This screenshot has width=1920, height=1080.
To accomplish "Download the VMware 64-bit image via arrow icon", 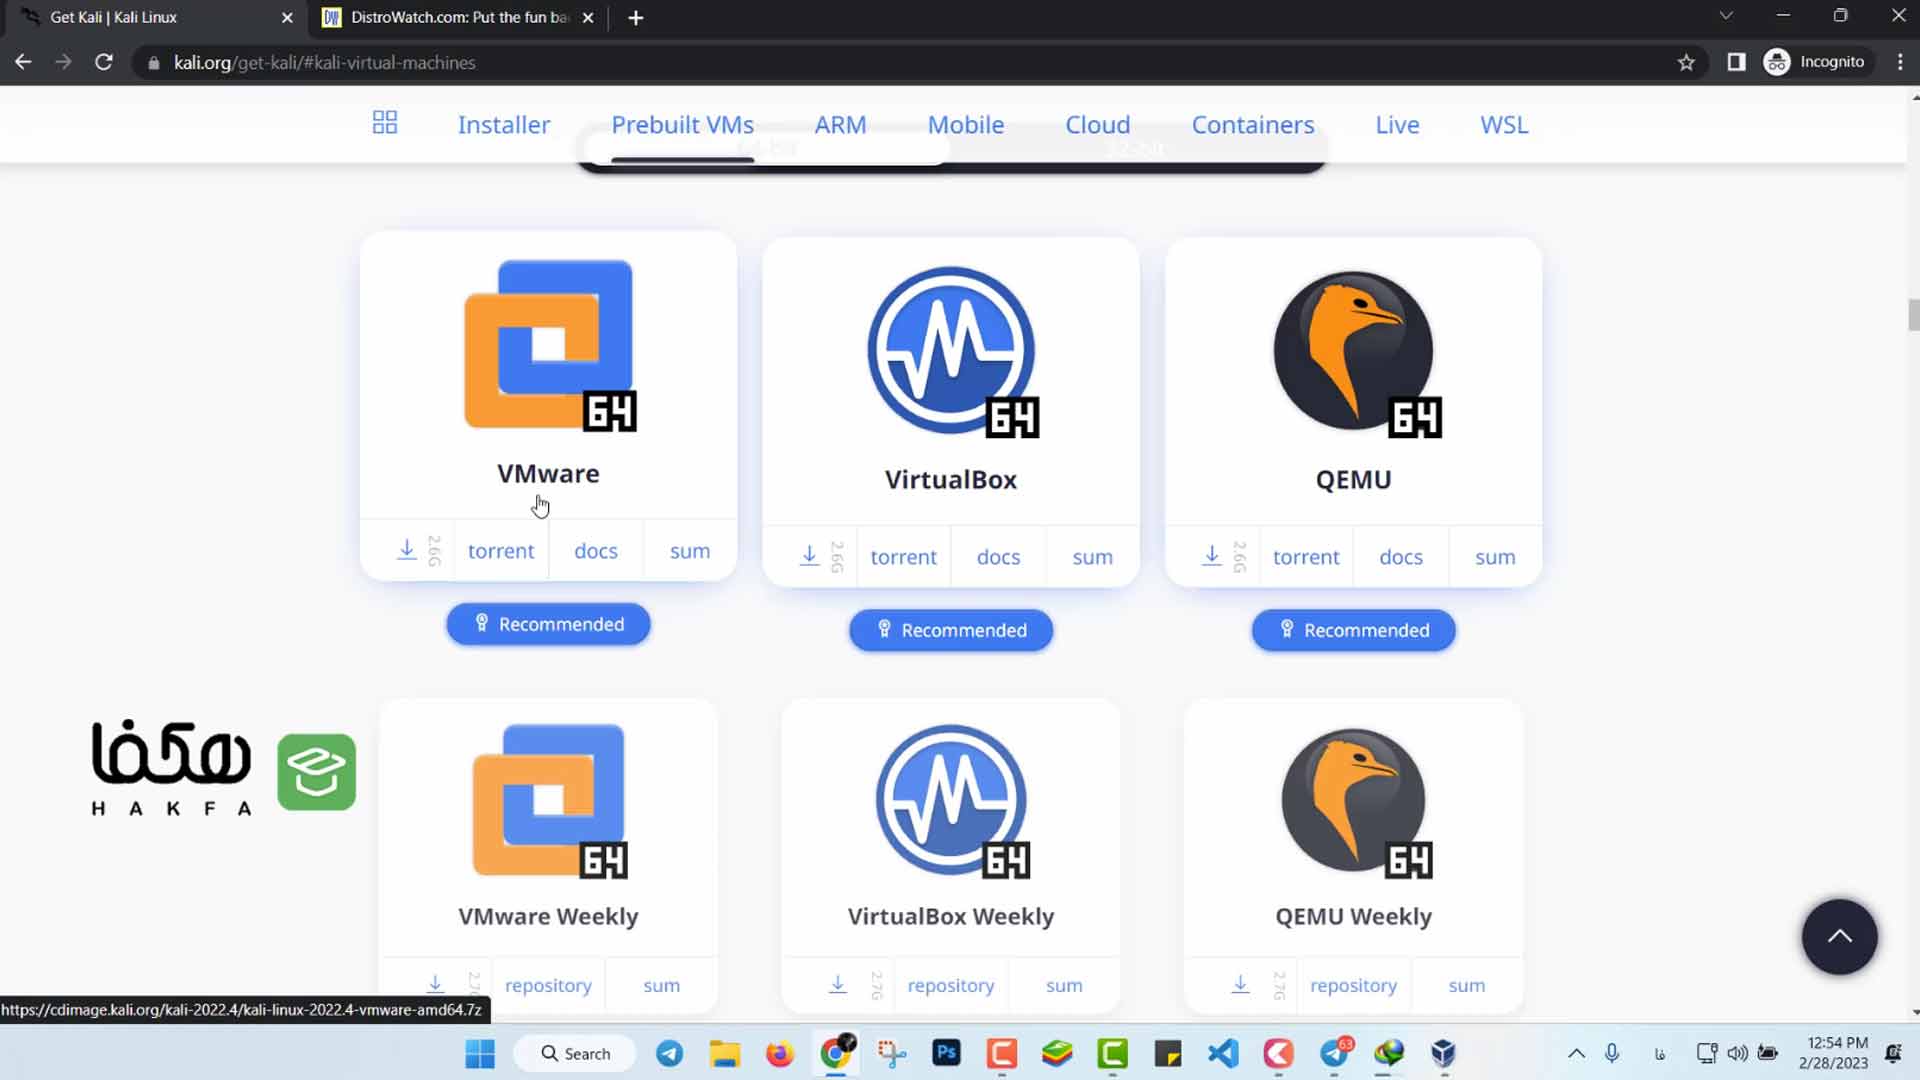I will pos(407,550).
